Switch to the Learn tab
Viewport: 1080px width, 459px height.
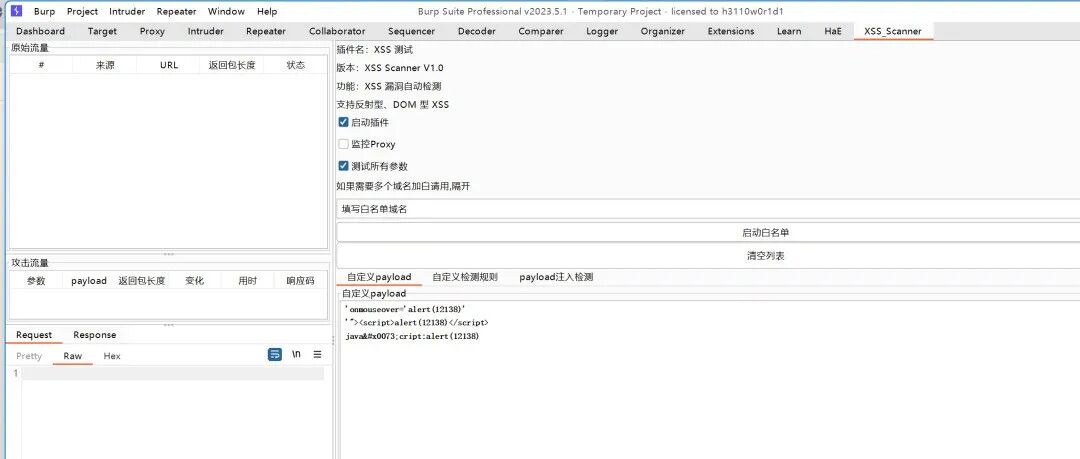[x=789, y=31]
